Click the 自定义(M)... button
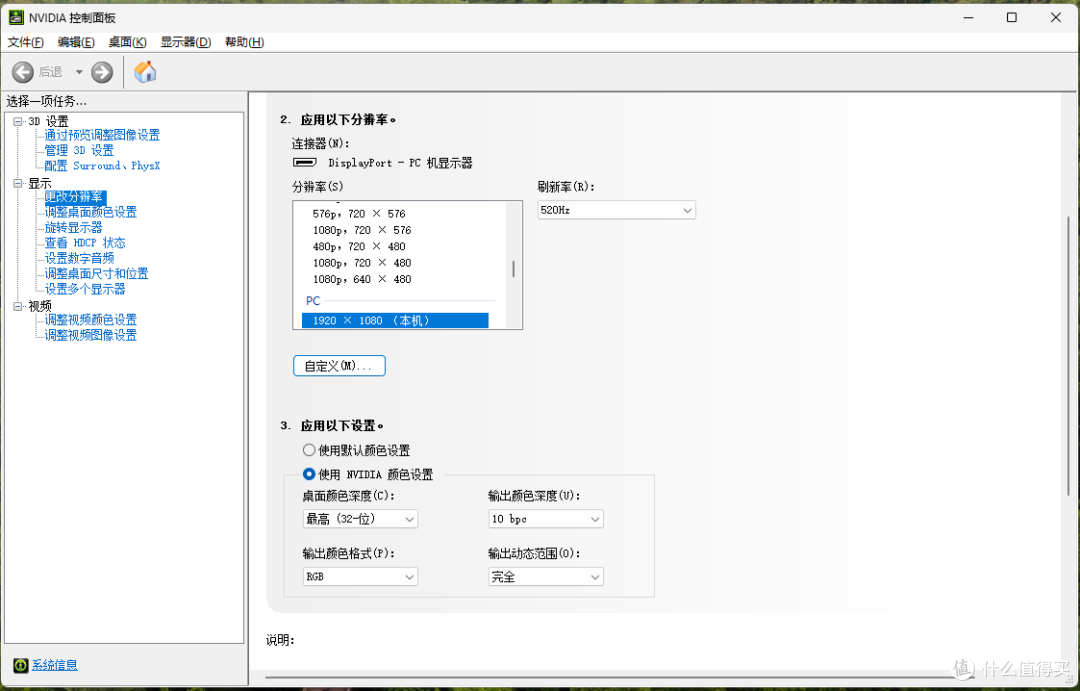This screenshot has width=1080, height=691. click(339, 366)
